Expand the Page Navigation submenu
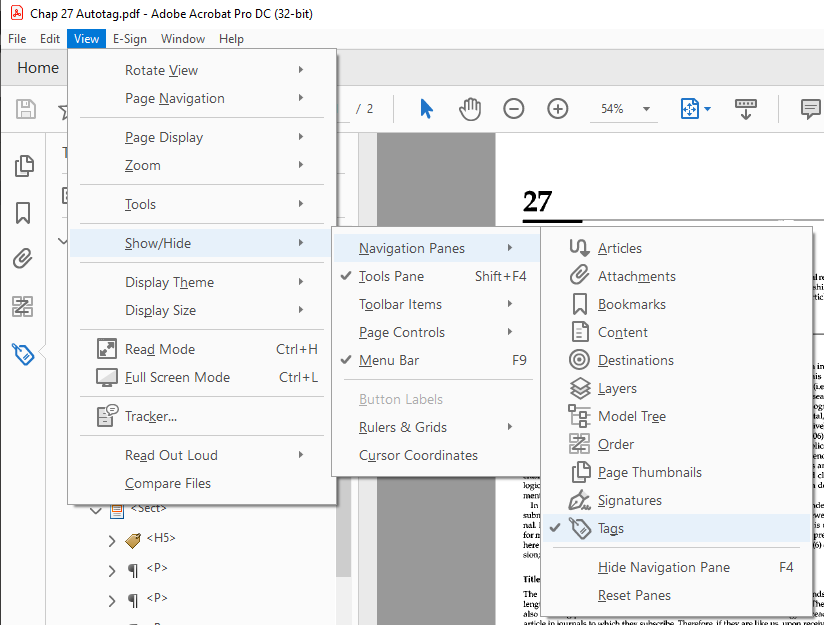The width and height of the screenshot is (824, 625). (202, 98)
